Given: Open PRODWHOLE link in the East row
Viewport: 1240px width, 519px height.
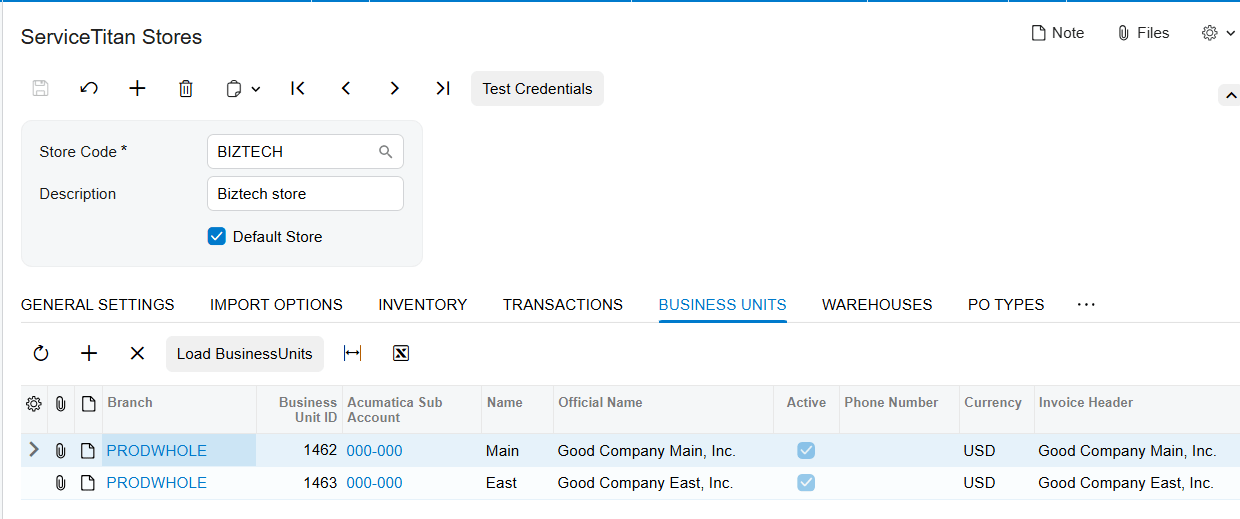Looking at the screenshot, I should click(x=157, y=483).
